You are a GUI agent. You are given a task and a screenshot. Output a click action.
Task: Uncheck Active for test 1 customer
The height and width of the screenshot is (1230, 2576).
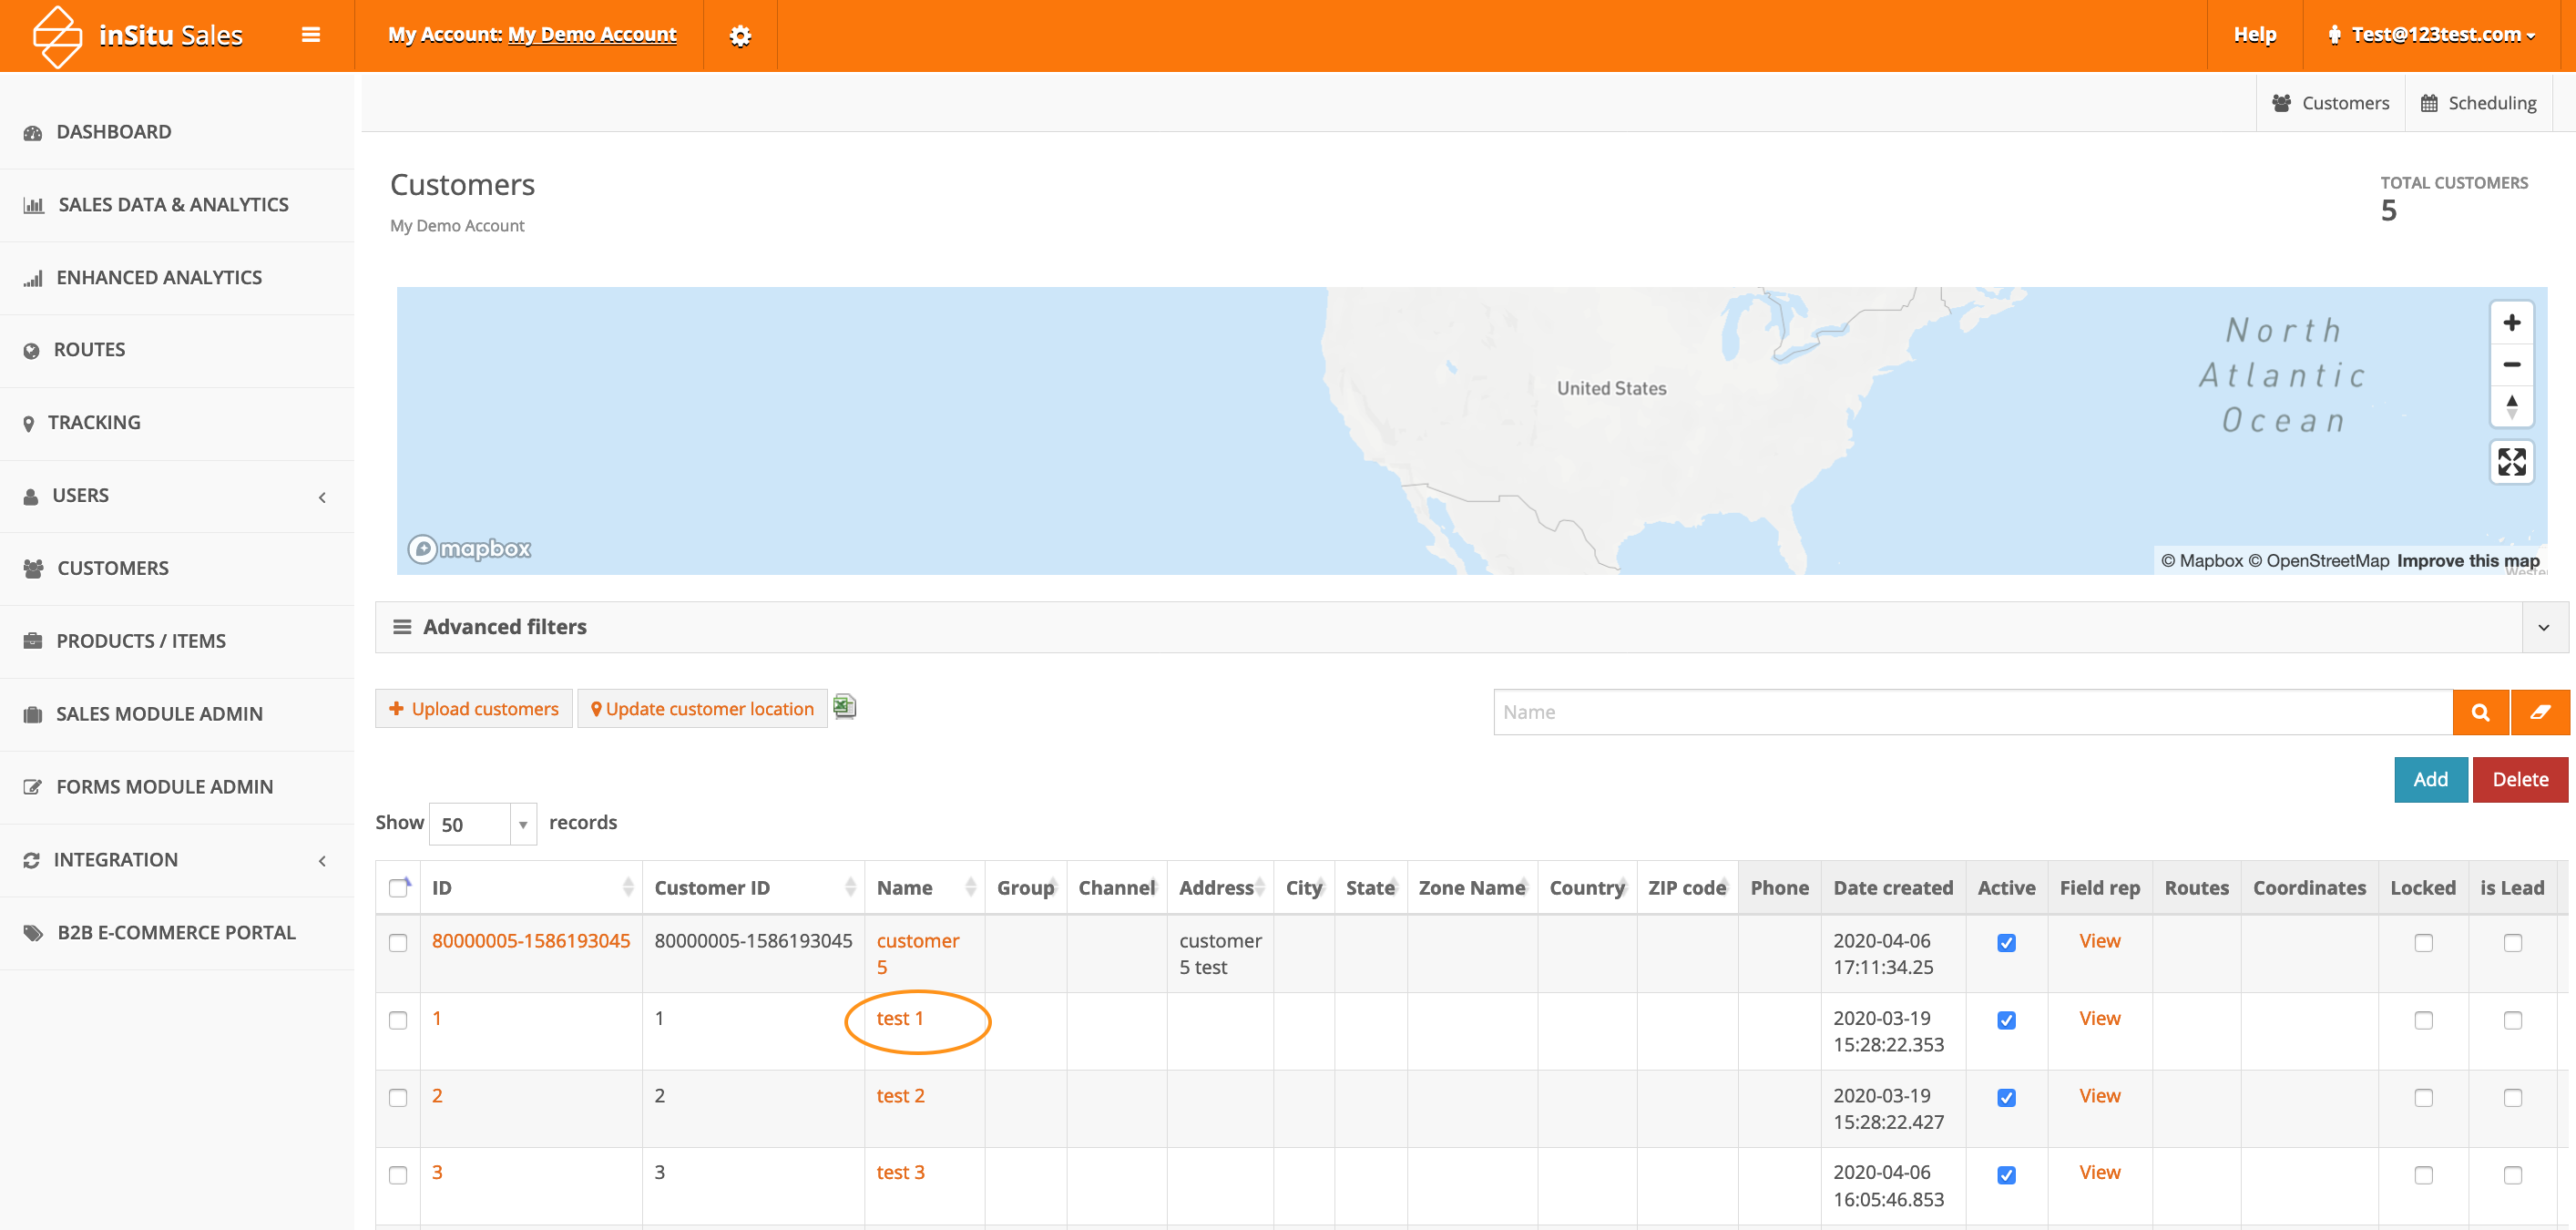pyautogui.click(x=2006, y=1020)
